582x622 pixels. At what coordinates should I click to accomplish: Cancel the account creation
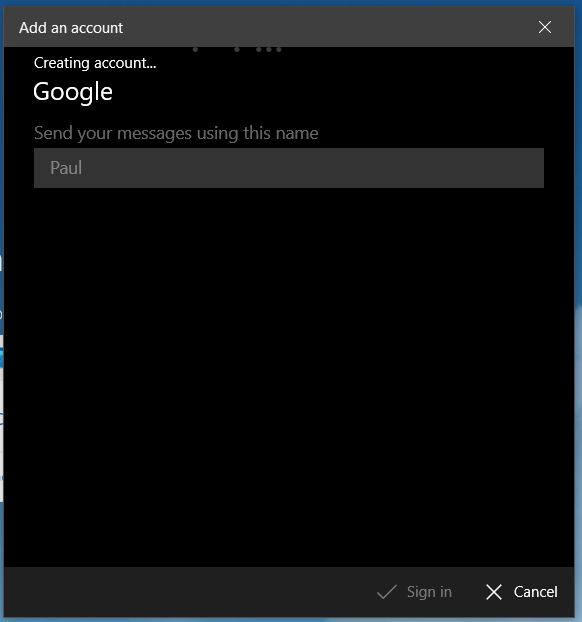(x=522, y=592)
